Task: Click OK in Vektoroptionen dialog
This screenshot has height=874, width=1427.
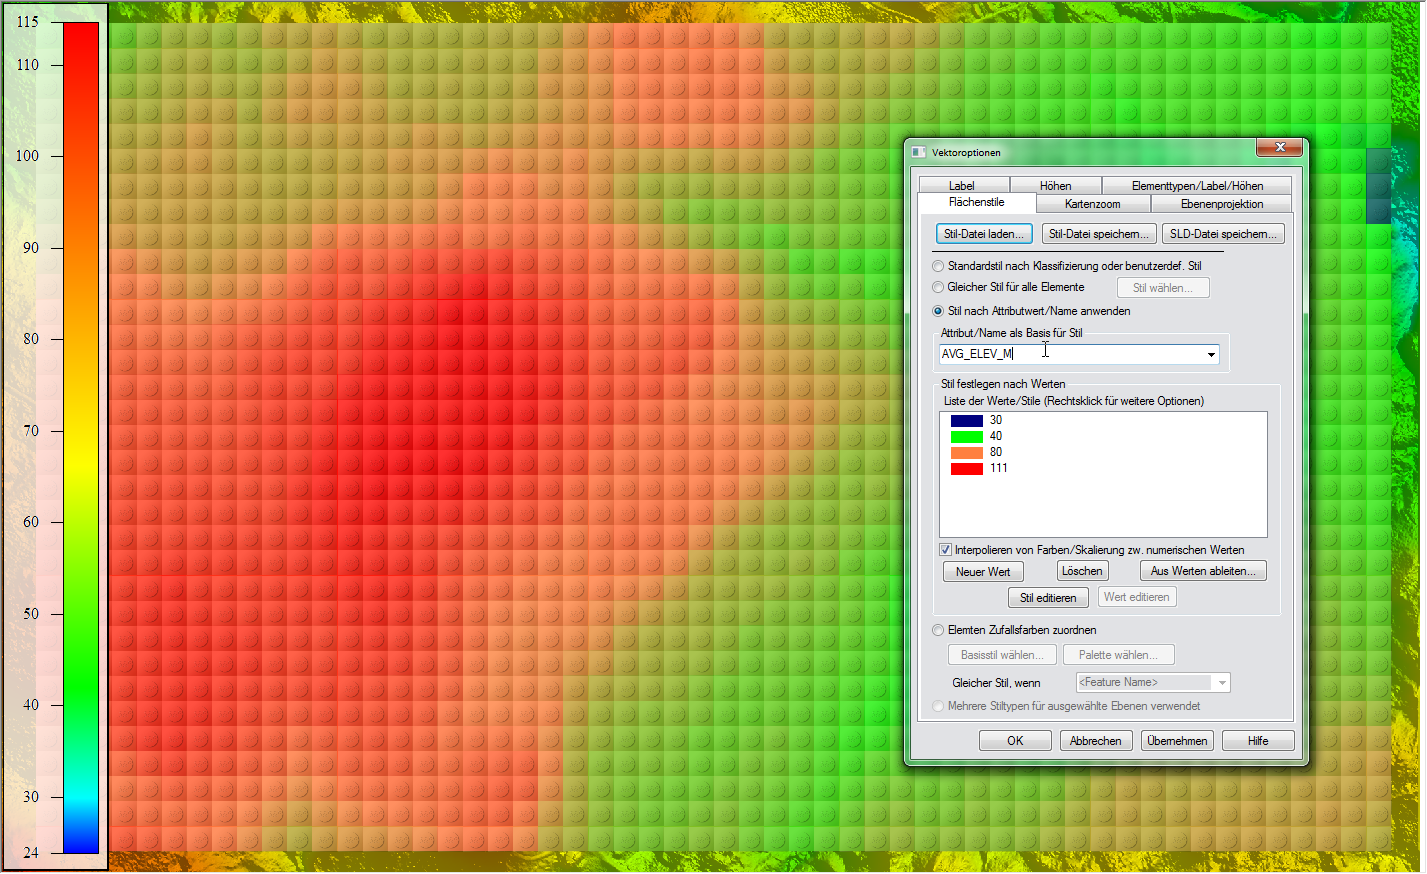Action: pyautogui.click(x=1015, y=741)
